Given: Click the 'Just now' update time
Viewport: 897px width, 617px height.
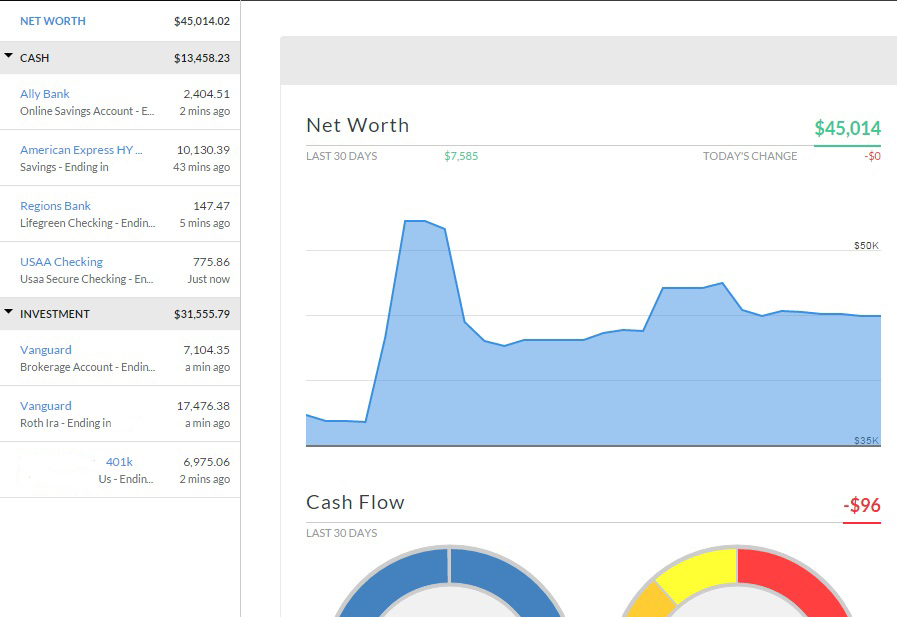Looking at the screenshot, I should (x=208, y=279).
